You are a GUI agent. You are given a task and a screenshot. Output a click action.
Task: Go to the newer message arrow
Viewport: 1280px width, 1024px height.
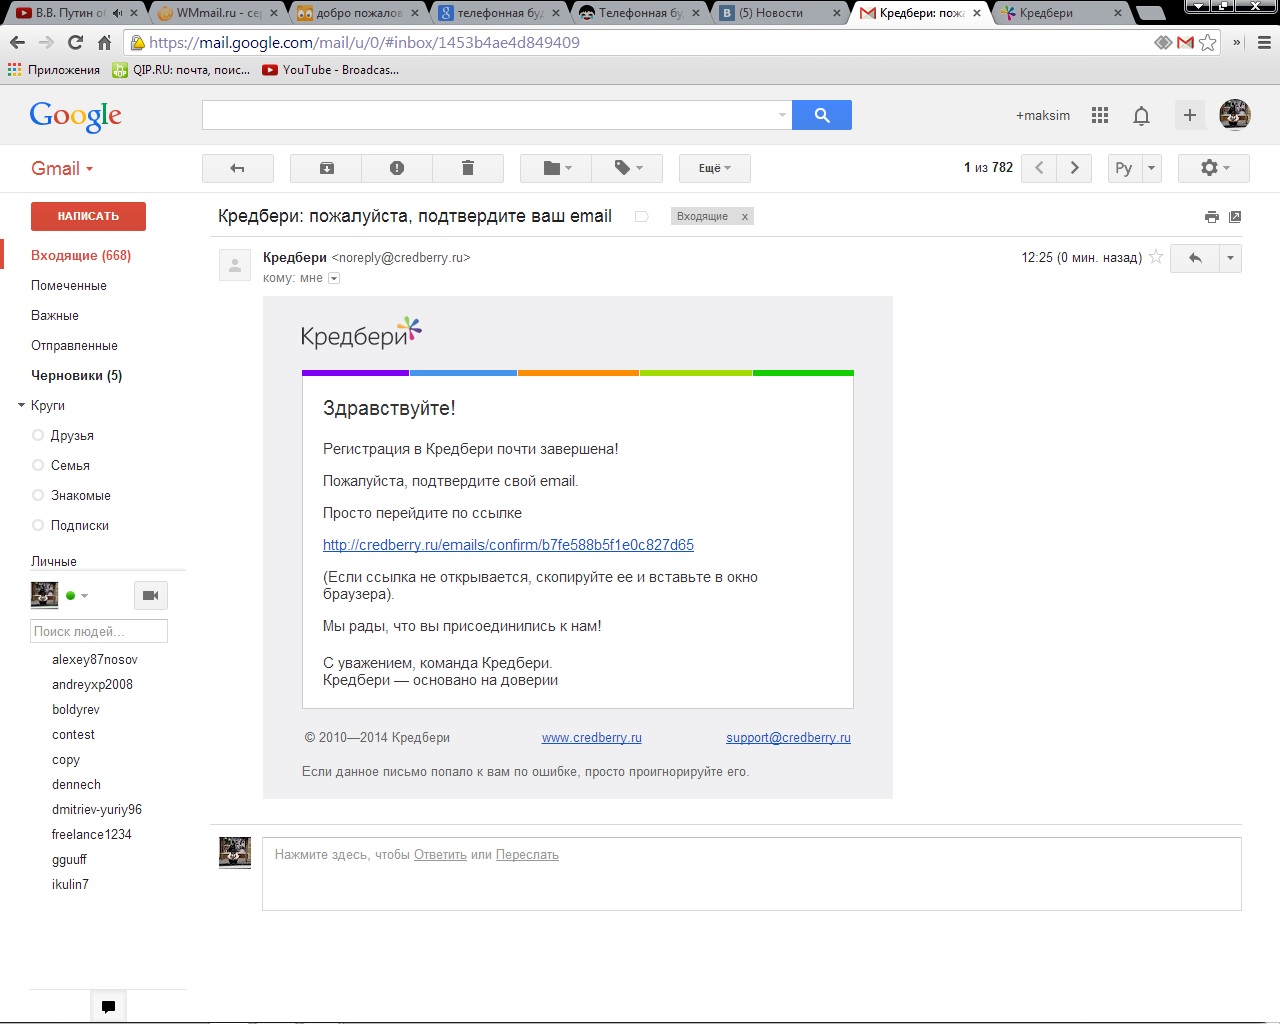click(x=1039, y=168)
